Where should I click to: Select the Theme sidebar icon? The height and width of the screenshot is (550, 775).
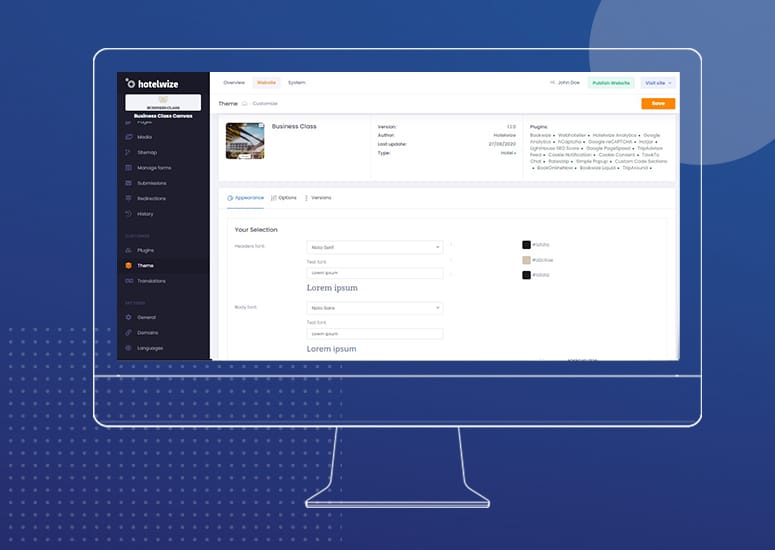(129, 265)
